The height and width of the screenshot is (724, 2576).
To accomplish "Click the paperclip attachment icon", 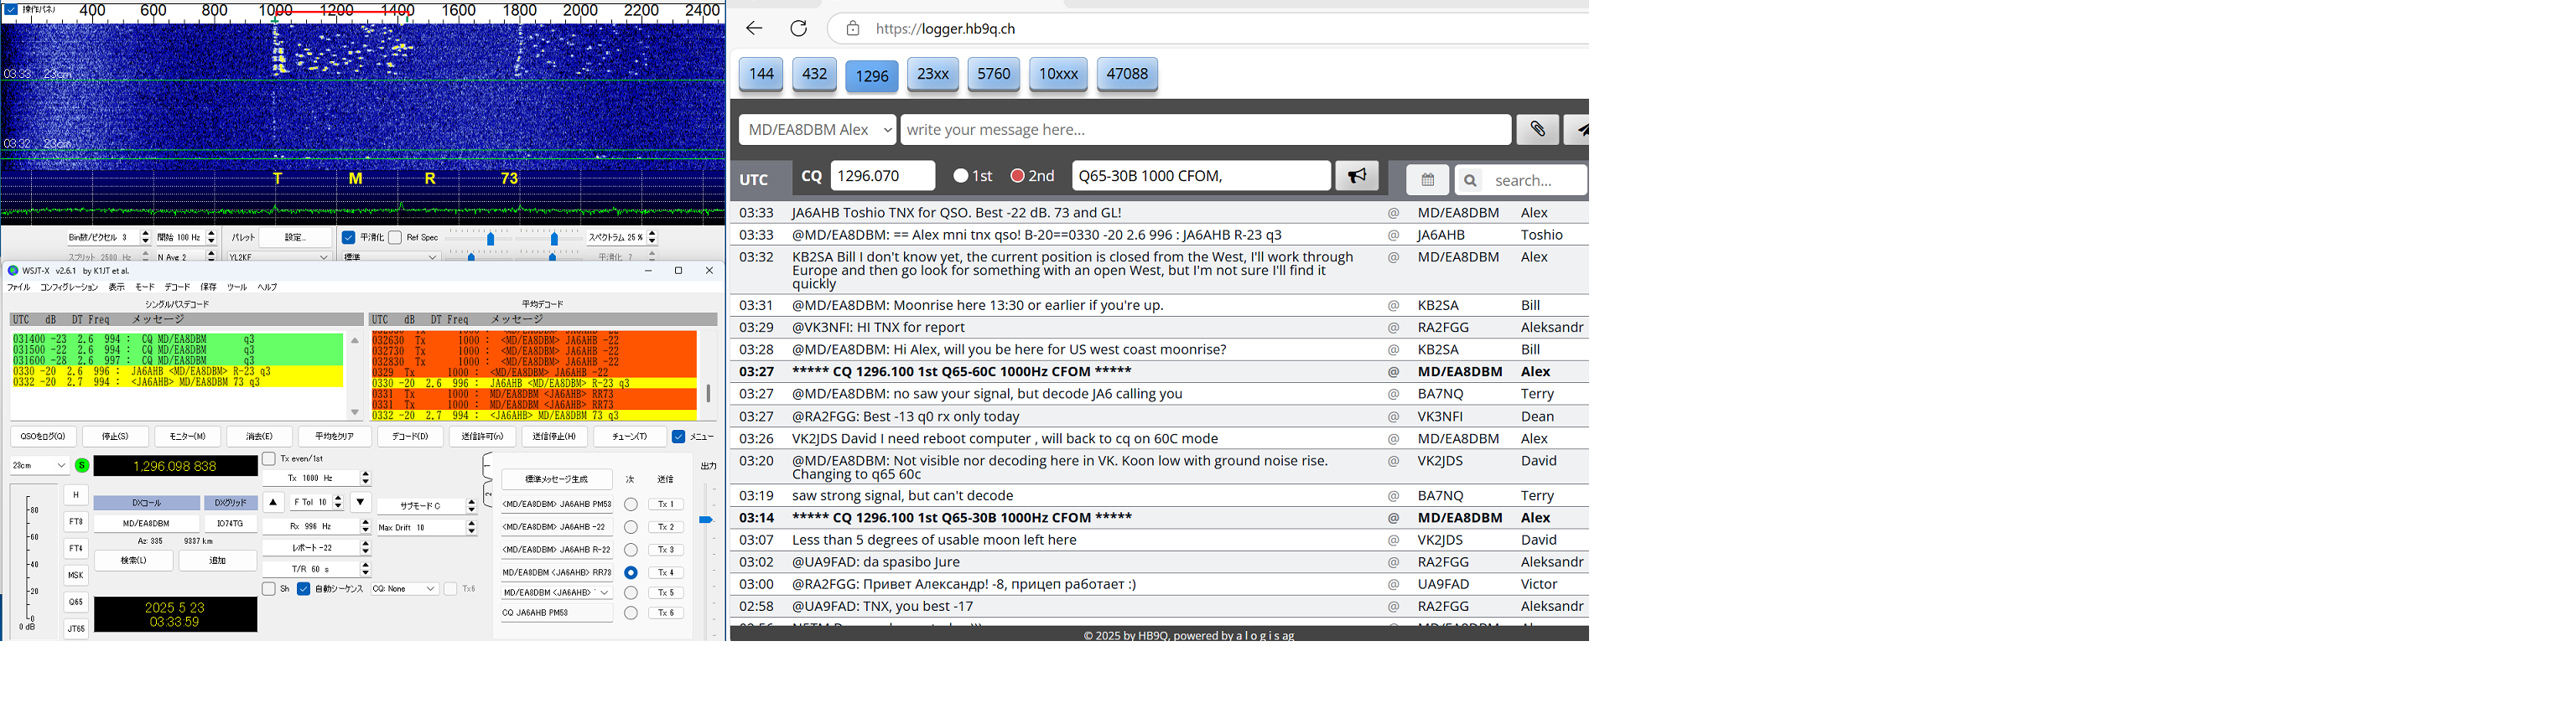I will pos(1537,129).
